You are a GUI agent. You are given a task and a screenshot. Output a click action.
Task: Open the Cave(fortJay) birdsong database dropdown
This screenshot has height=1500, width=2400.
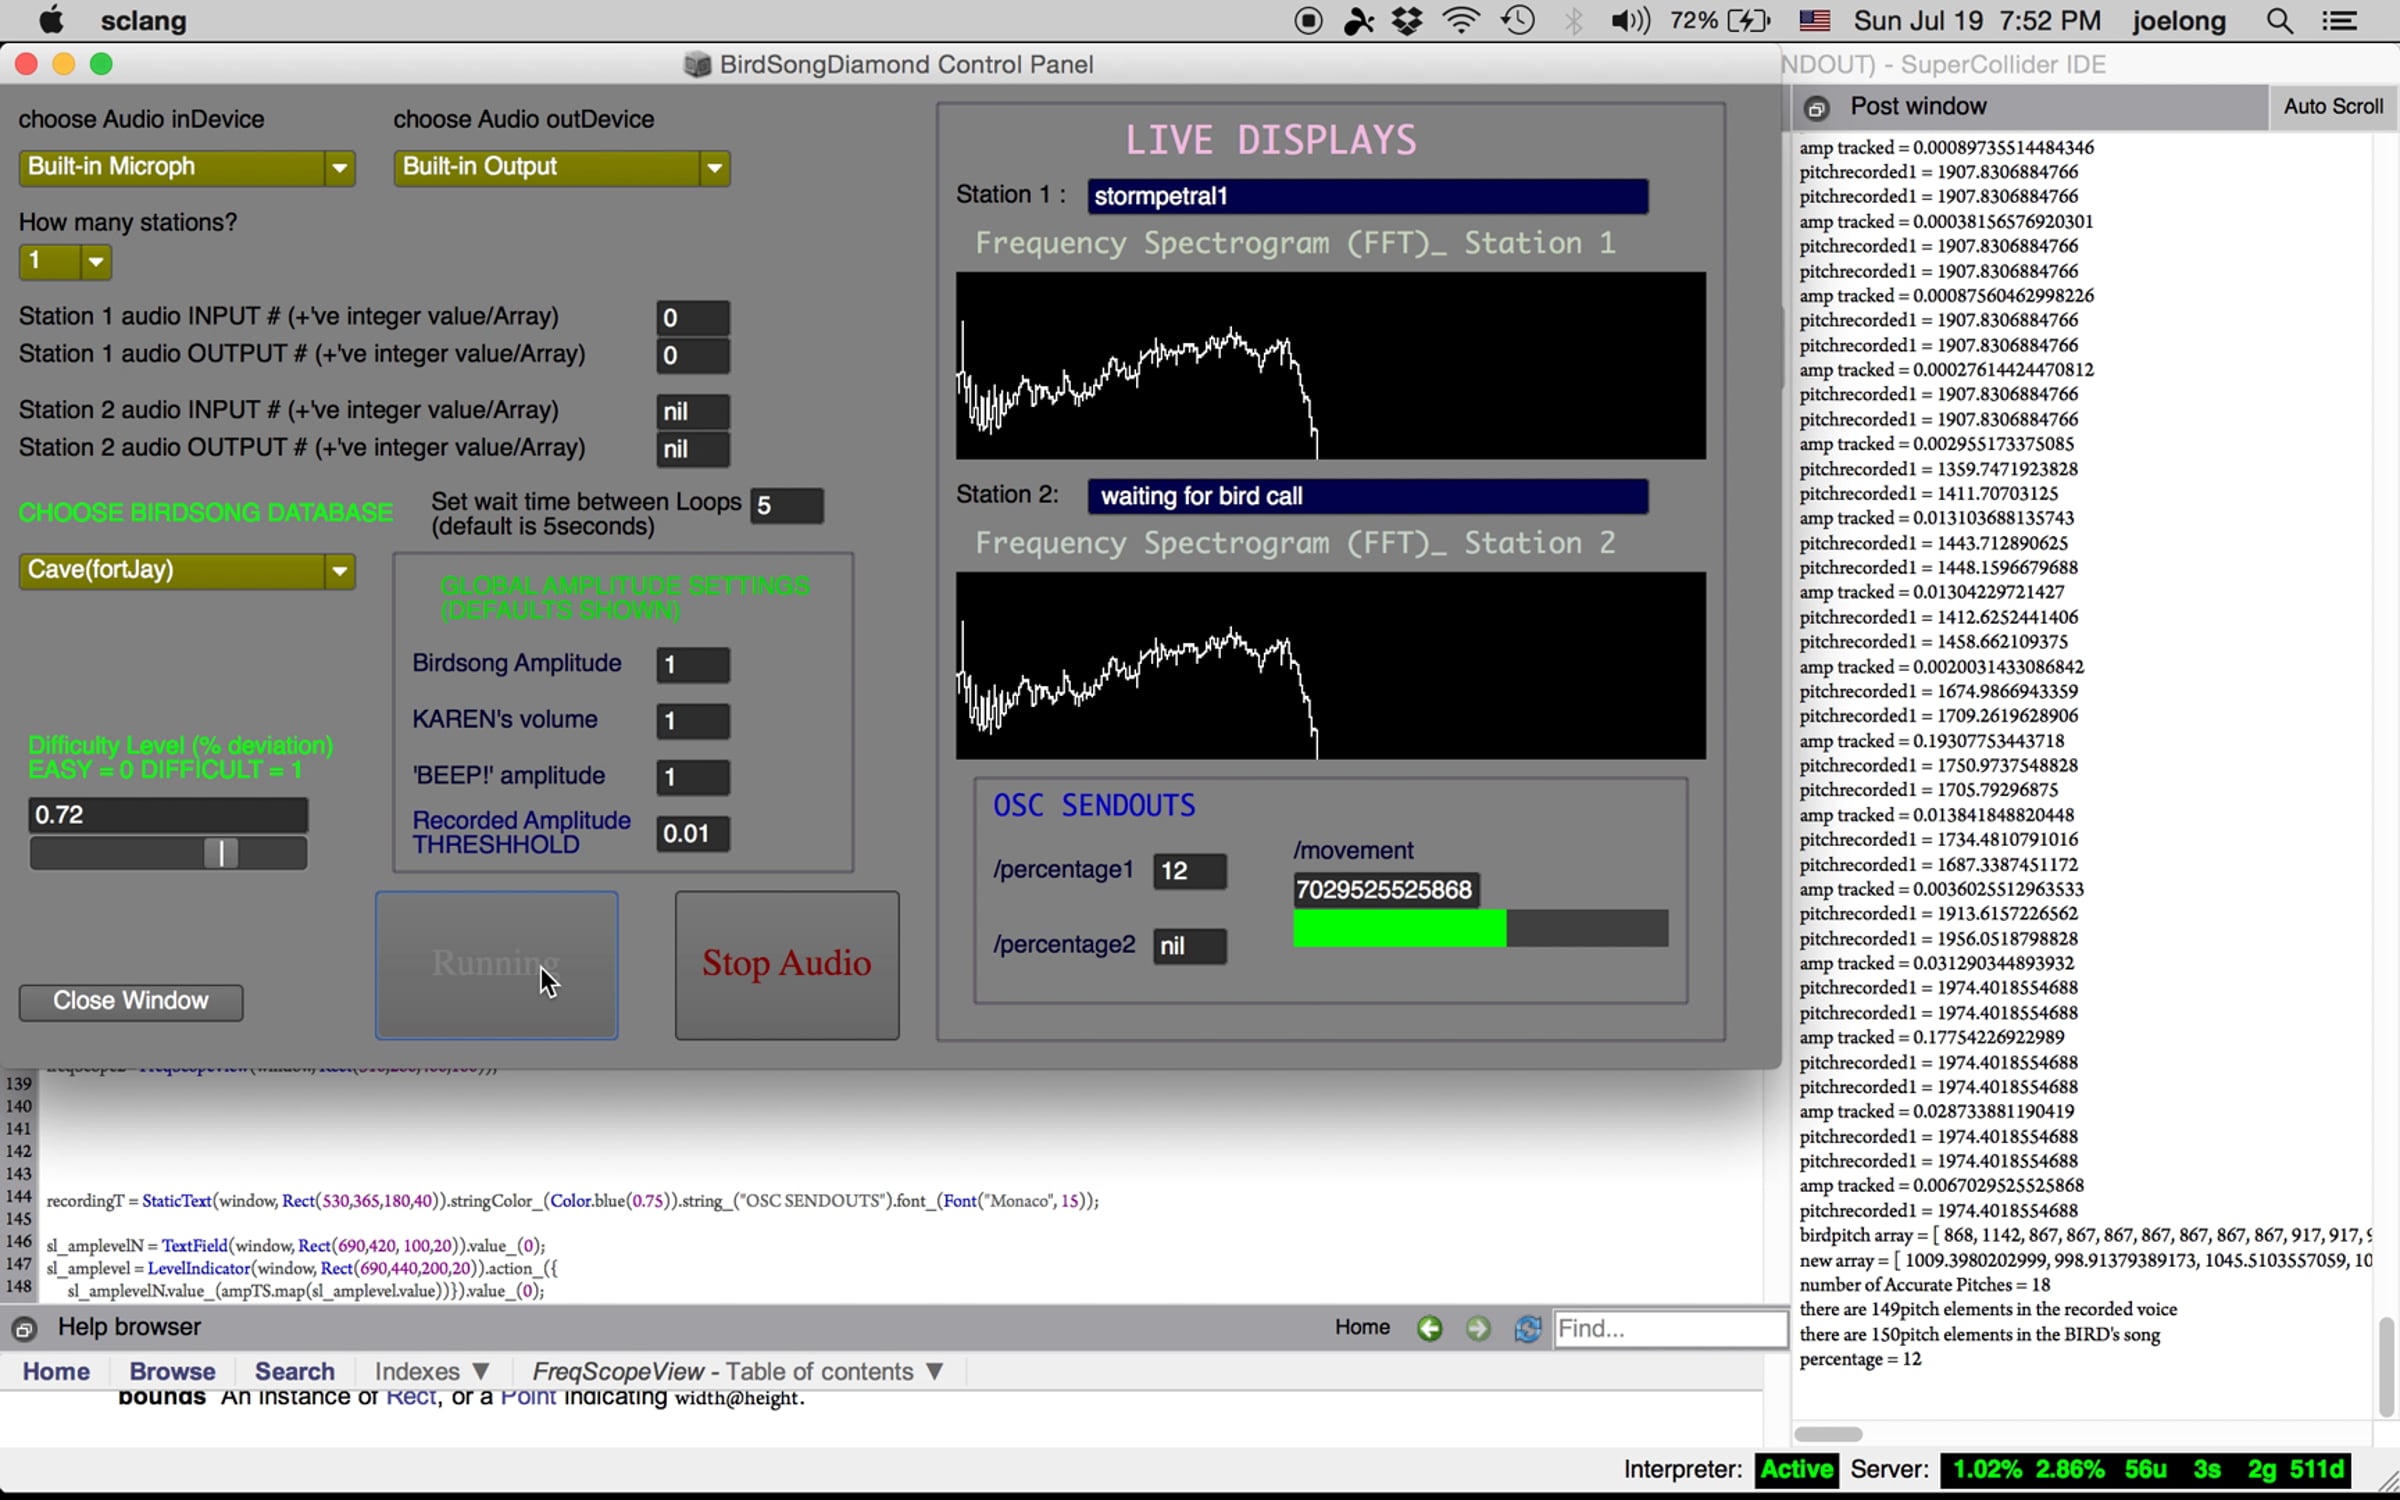(187, 571)
